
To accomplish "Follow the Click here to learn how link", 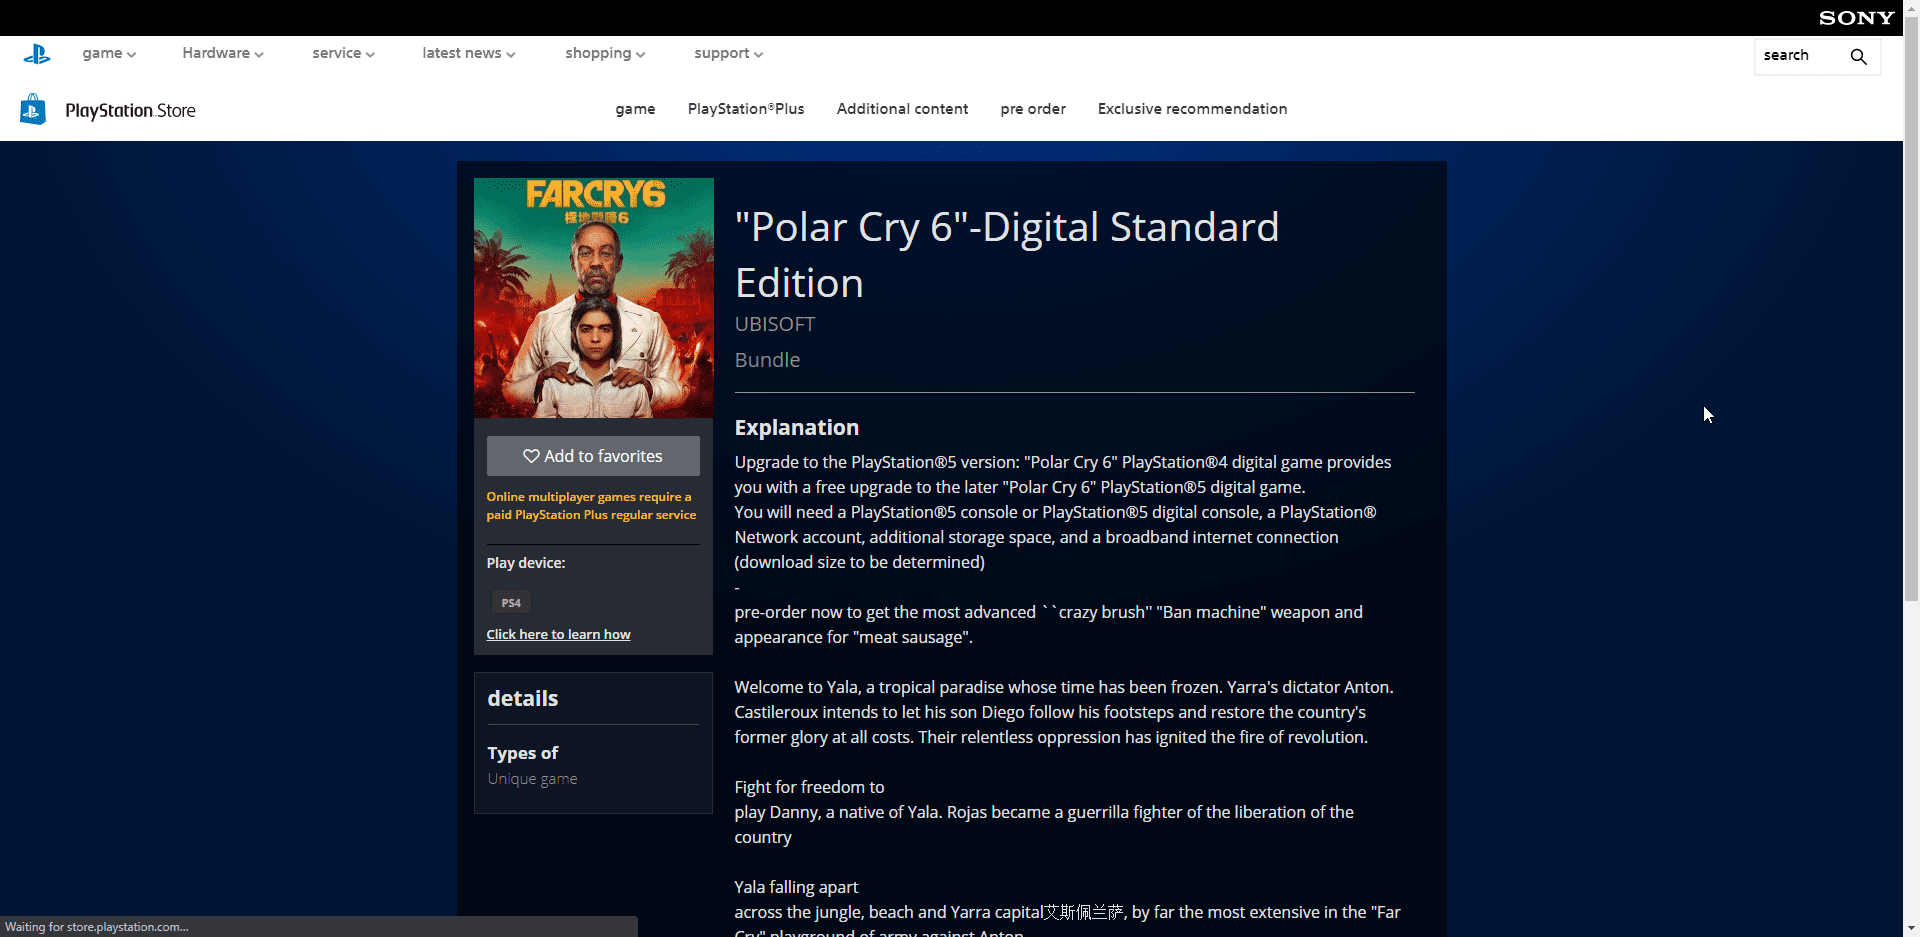I will click(558, 634).
